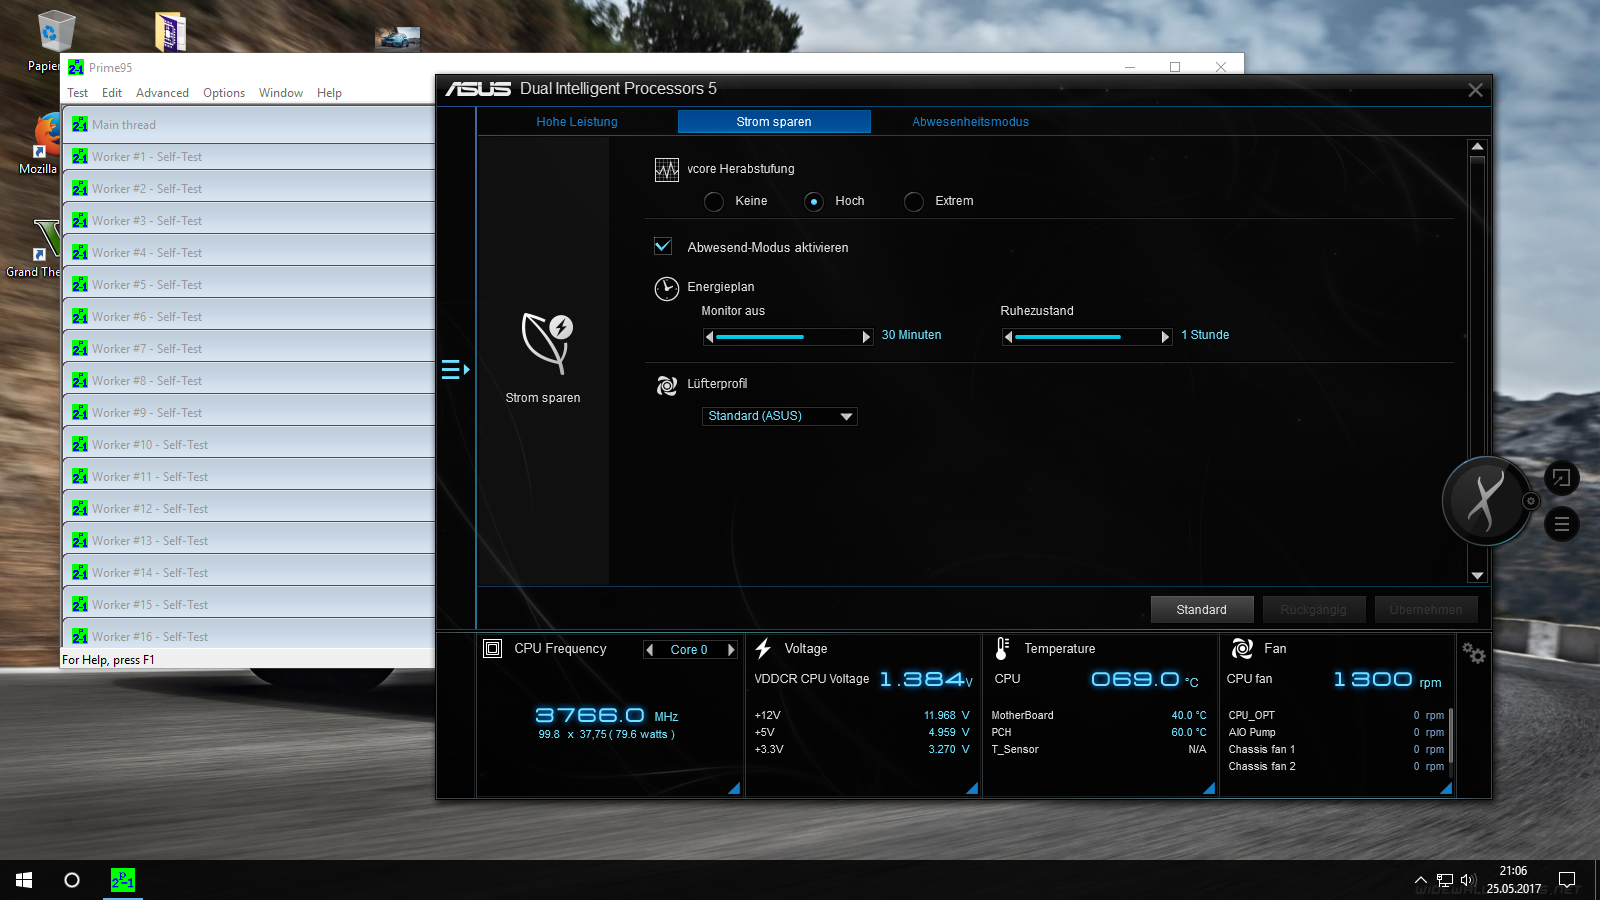Viewport: 1600px width, 900px height.
Task: Click the Rückgängig button
Action: (x=1313, y=610)
